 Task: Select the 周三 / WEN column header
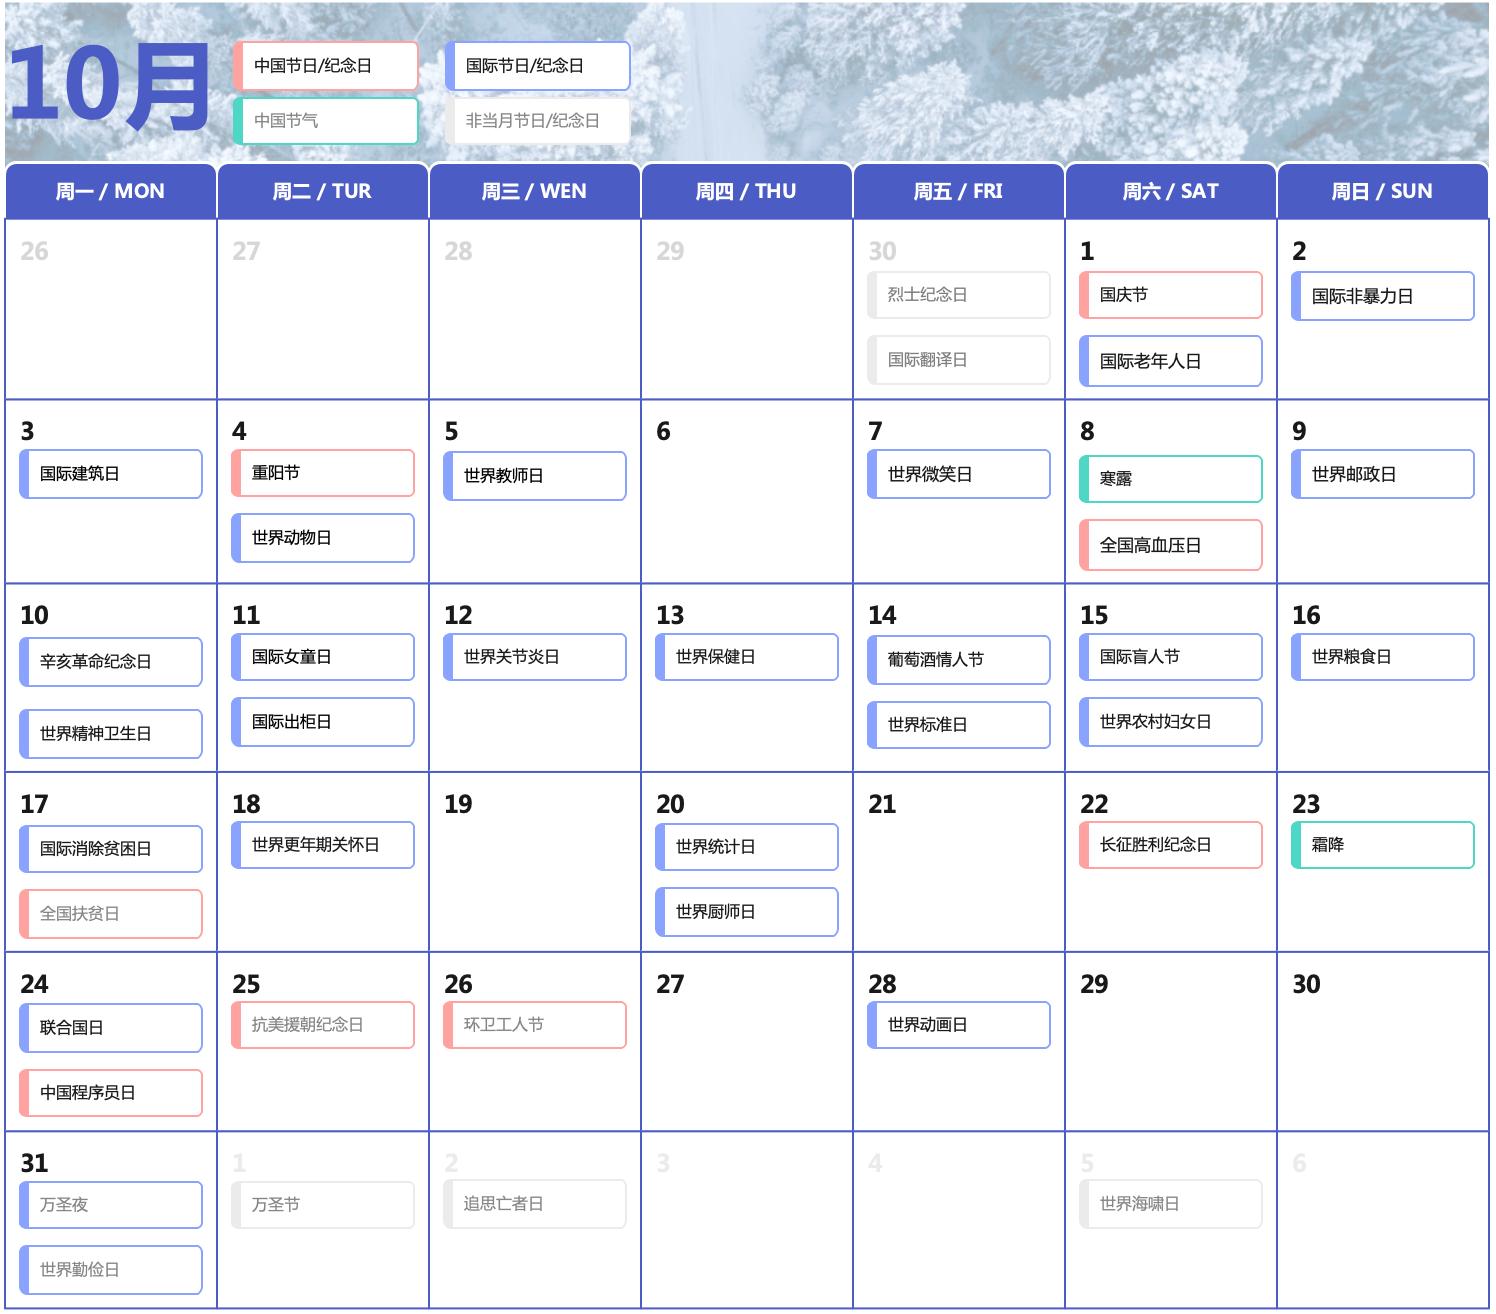(x=535, y=191)
